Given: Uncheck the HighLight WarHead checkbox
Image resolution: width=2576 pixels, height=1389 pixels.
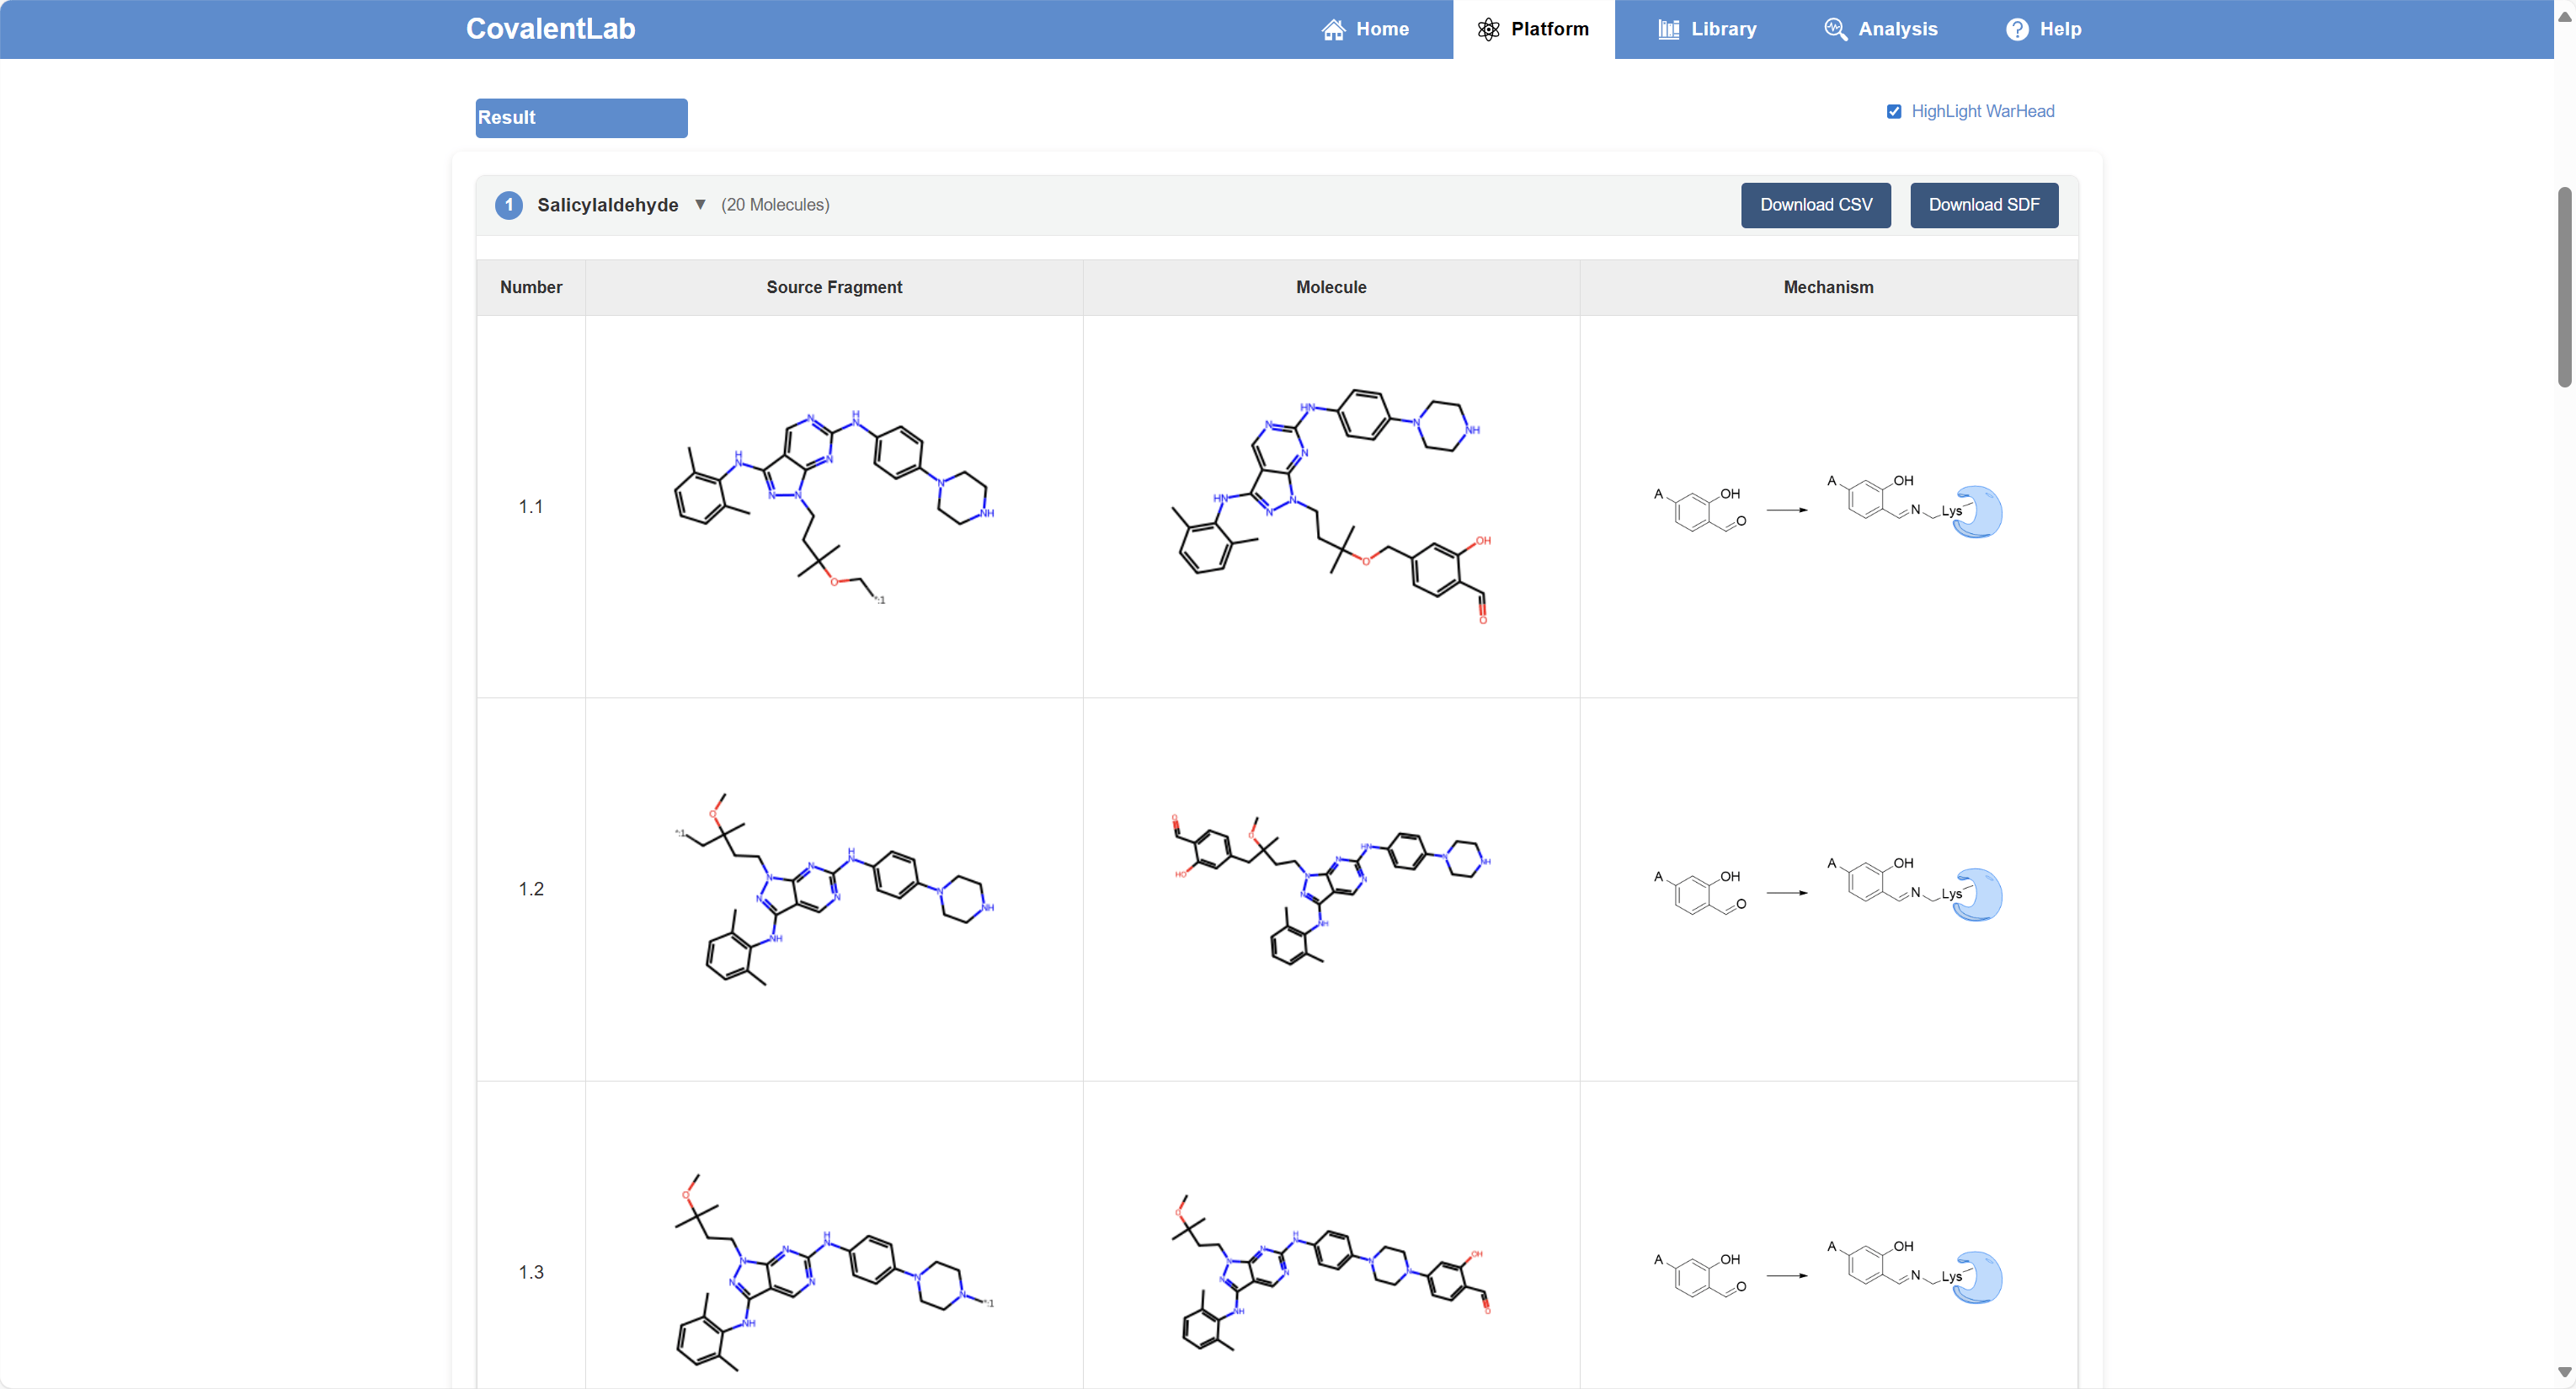Looking at the screenshot, I should click(x=1893, y=112).
